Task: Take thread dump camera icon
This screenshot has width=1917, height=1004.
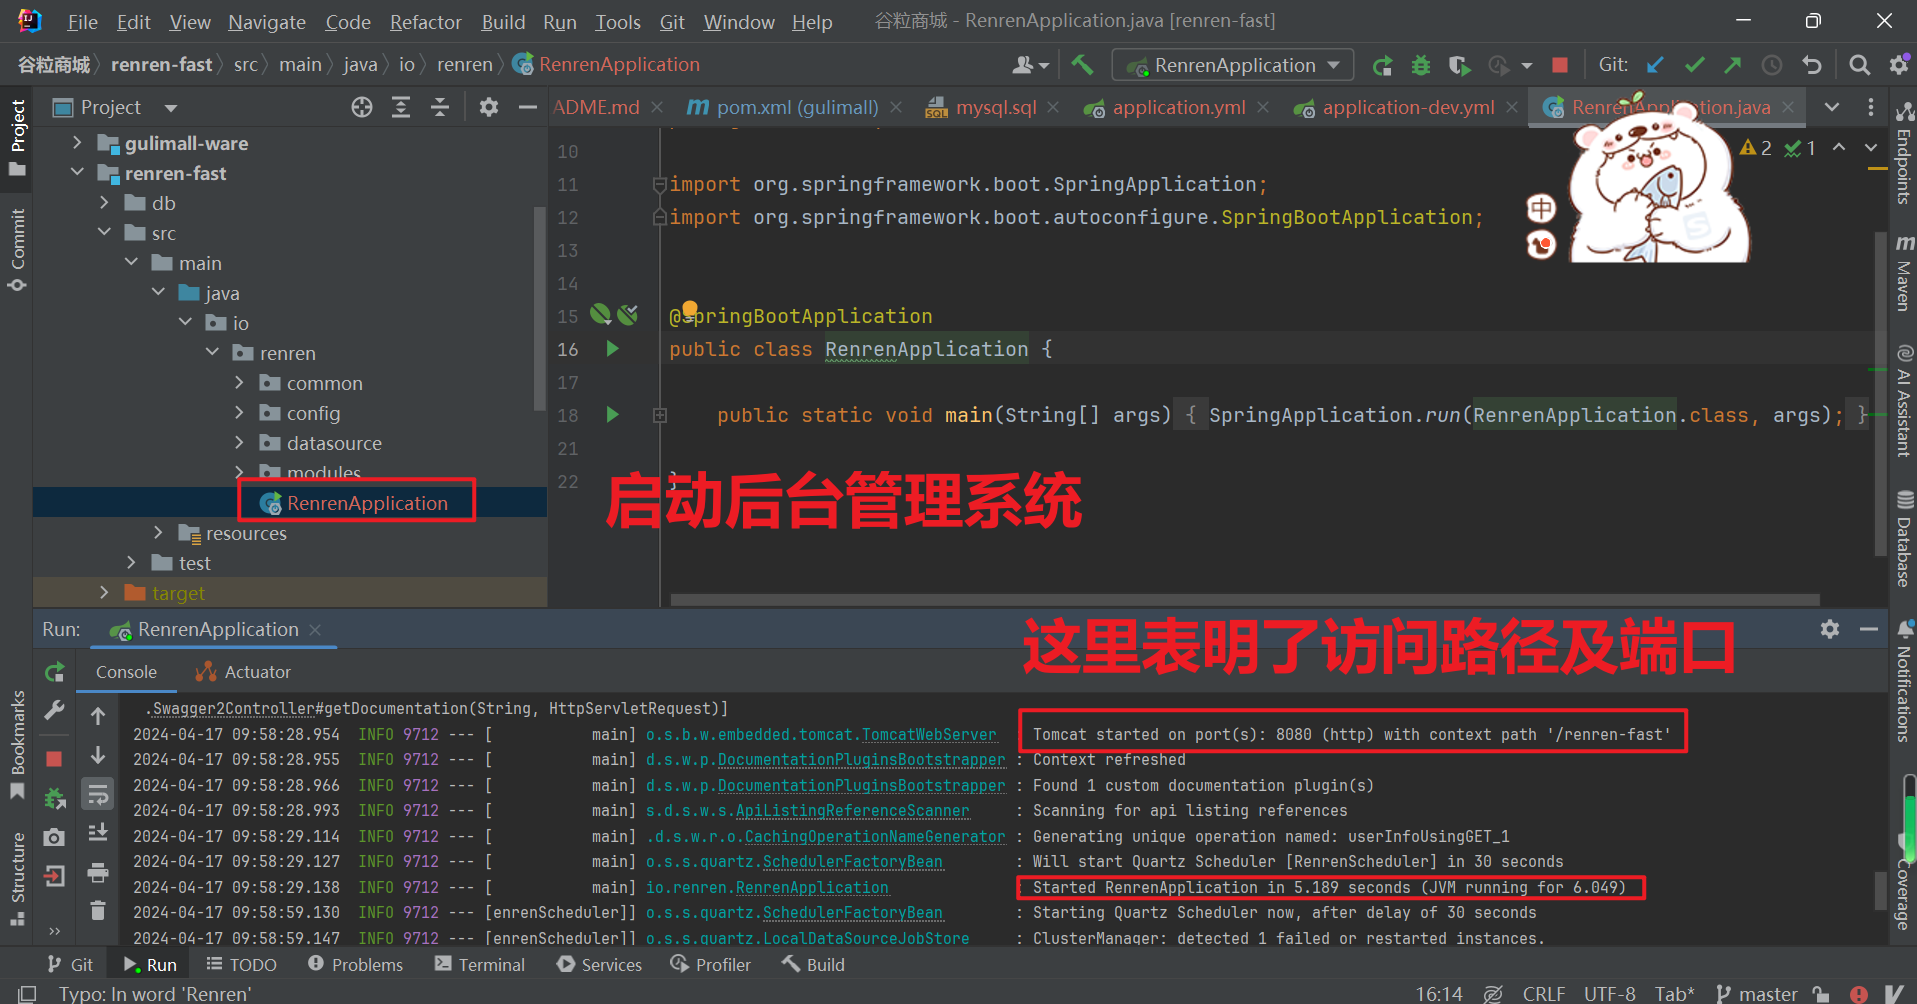Action: tap(55, 837)
